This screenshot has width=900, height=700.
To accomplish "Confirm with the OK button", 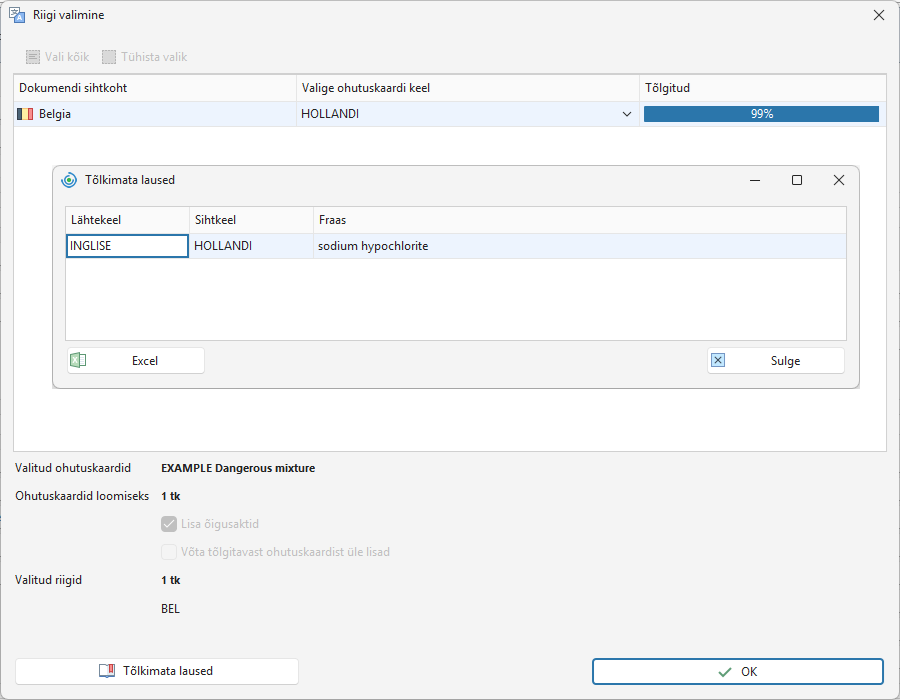I will (x=738, y=672).
